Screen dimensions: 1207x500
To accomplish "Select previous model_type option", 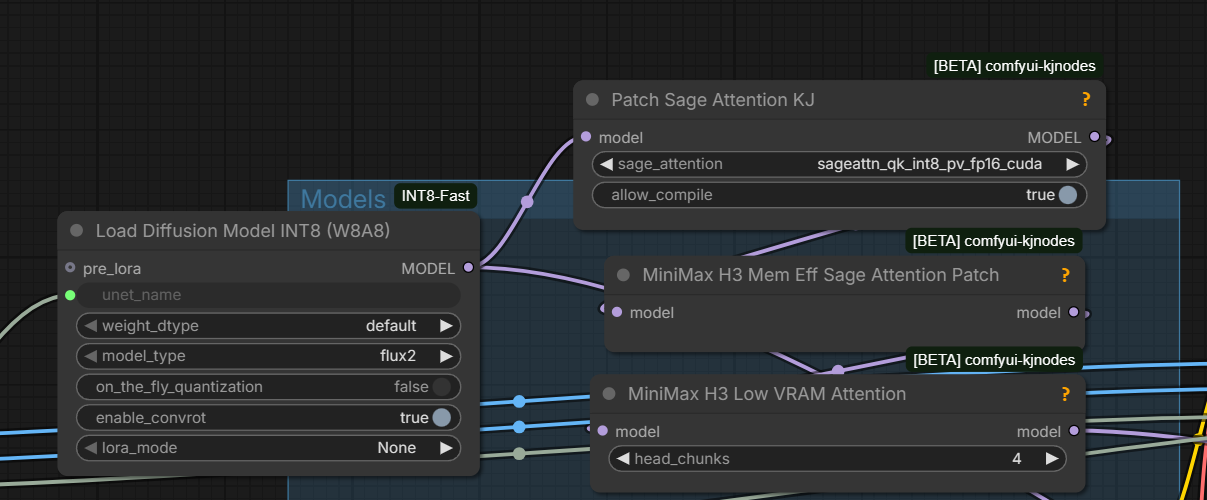I will pyautogui.click(x=90, y=356).
